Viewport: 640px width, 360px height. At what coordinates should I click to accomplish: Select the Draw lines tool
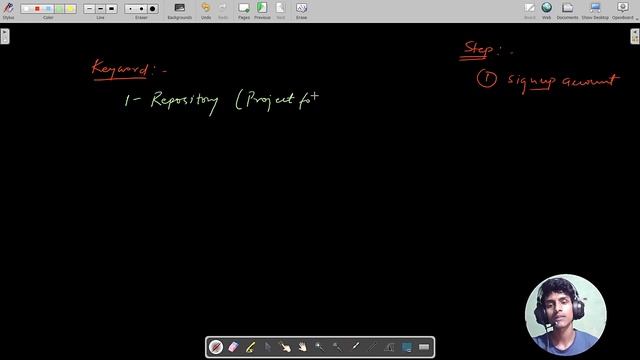click(x=372, y=347)
